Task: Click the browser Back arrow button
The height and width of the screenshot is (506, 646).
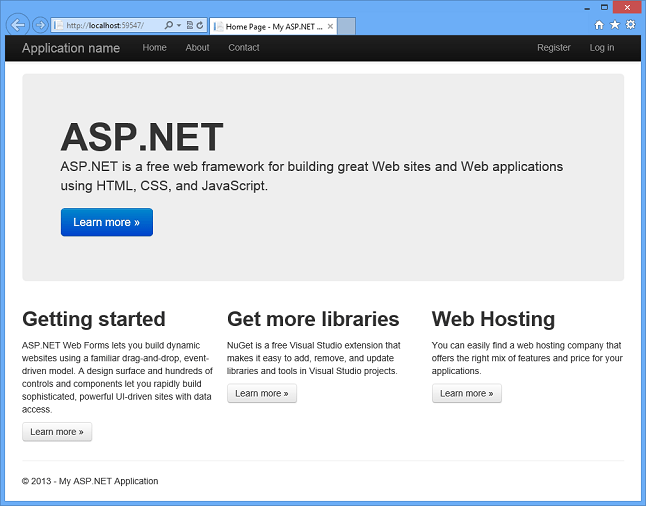Action: tap(17, 24)
